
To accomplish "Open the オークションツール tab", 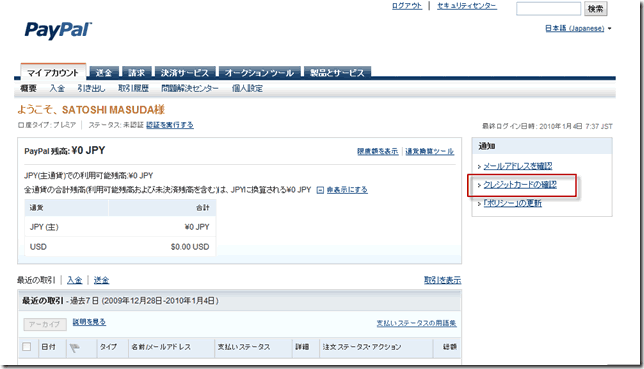I will pyautogui.click(x=259, y=73).
